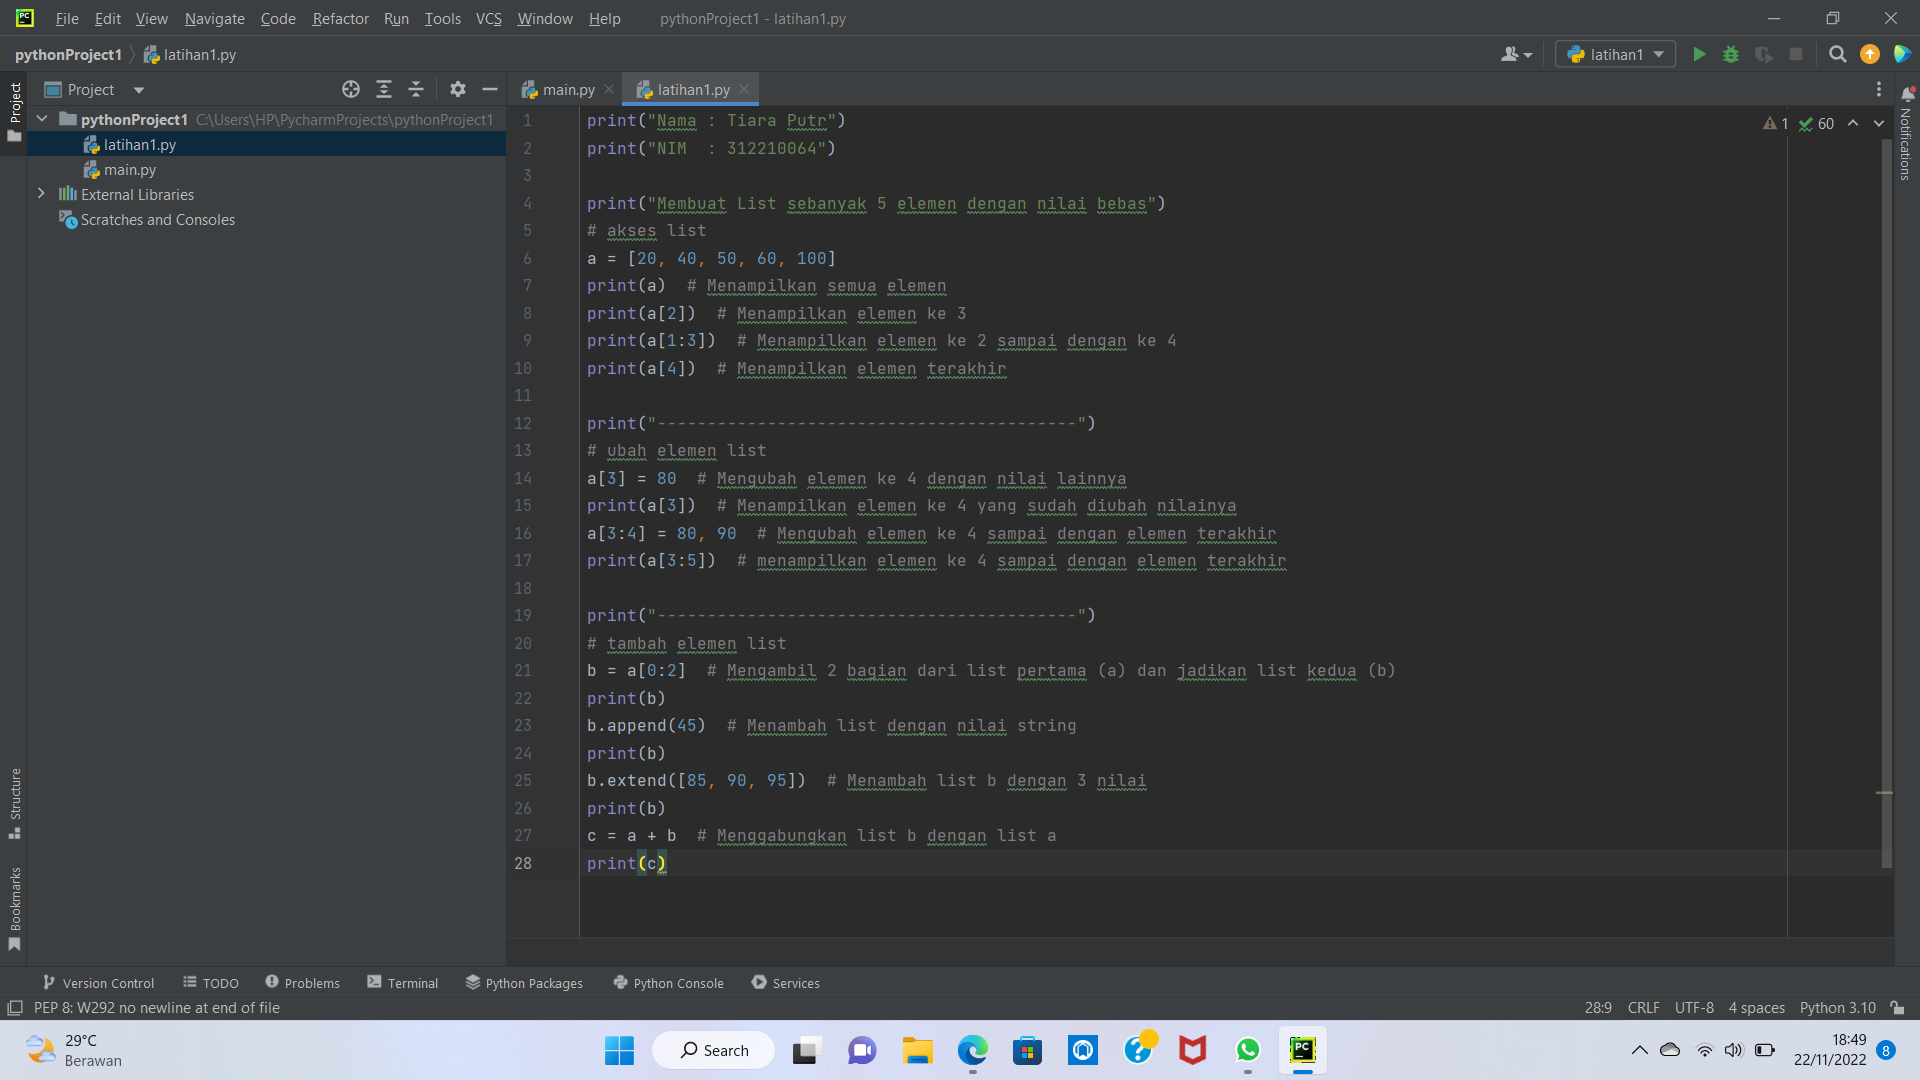Select main.py in project tree
Viewport: 1920px width, 1080px height.
[129, 169]
